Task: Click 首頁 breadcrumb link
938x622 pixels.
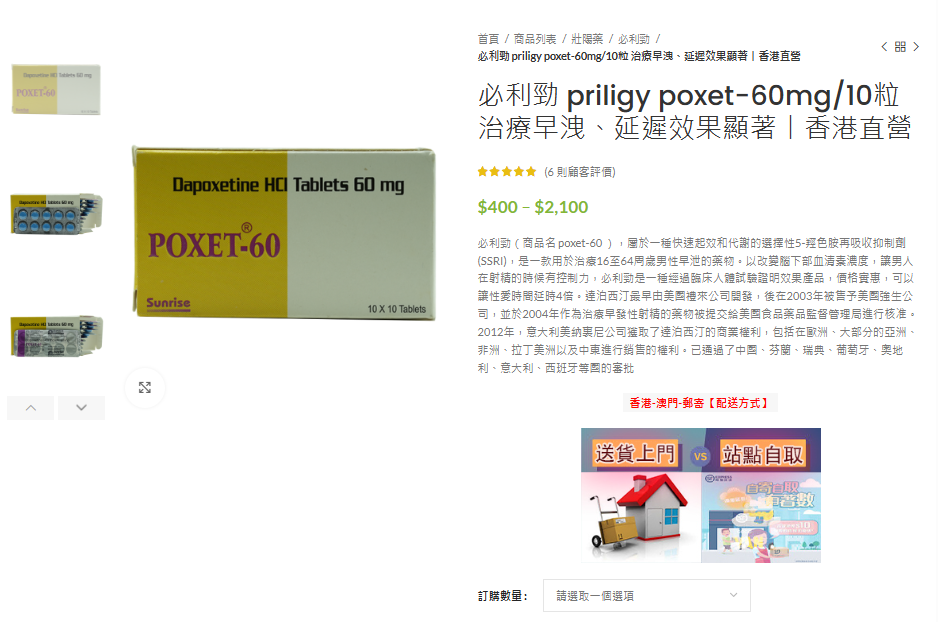Action: point(488,39)
